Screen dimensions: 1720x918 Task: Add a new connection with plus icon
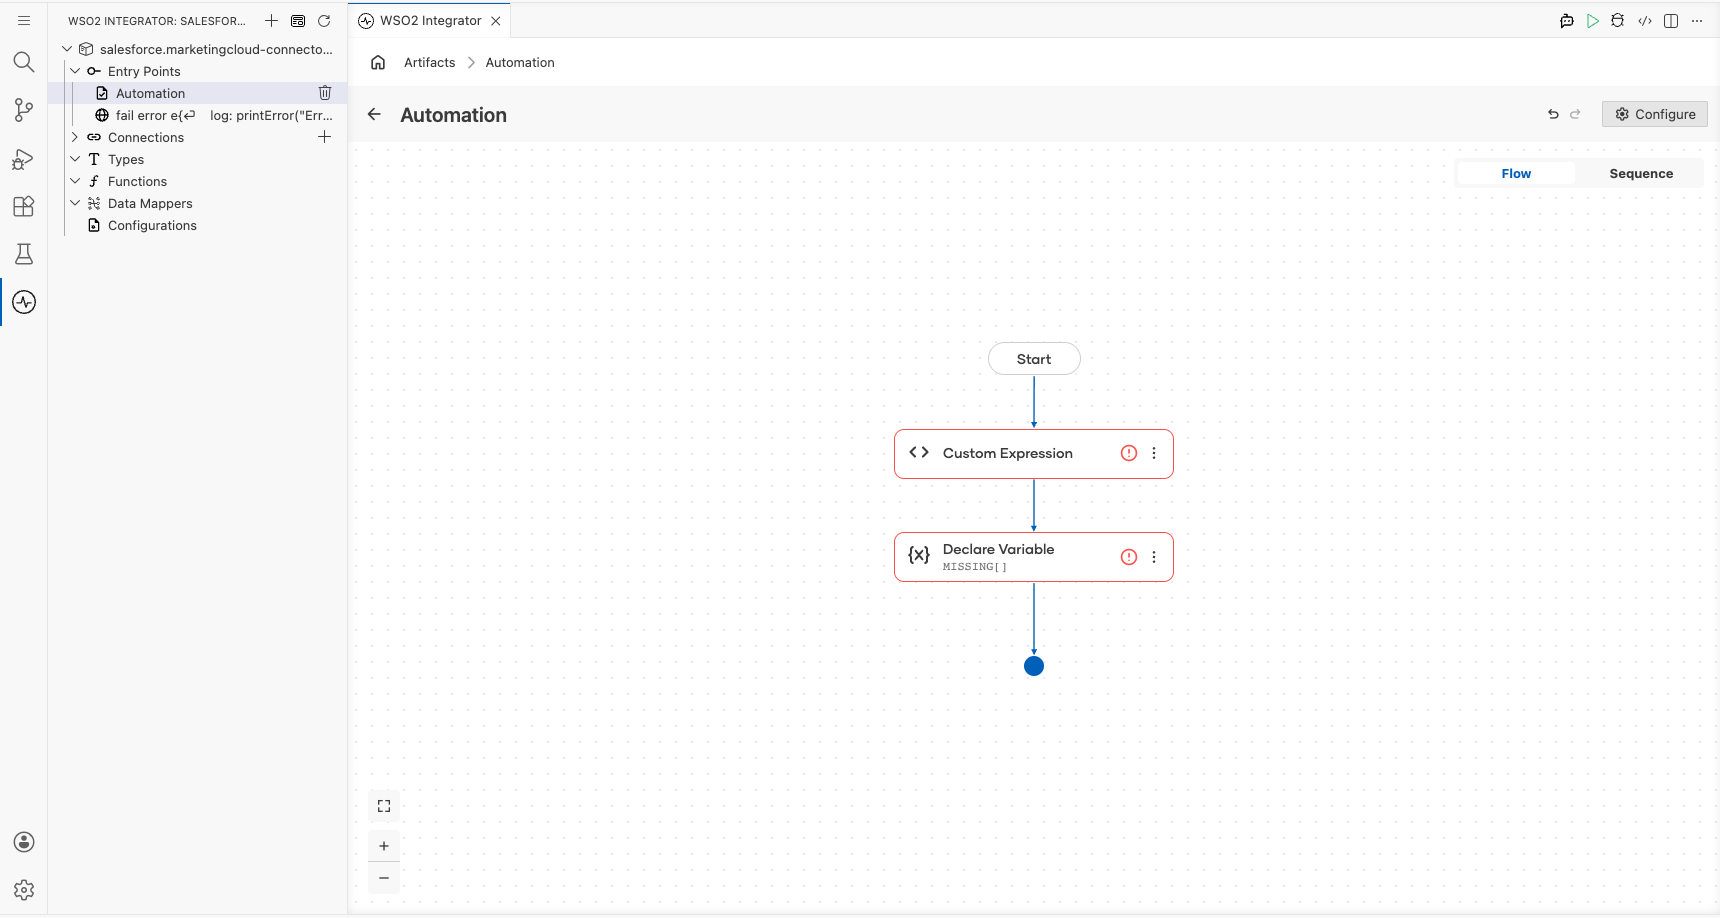pos(324,137)
